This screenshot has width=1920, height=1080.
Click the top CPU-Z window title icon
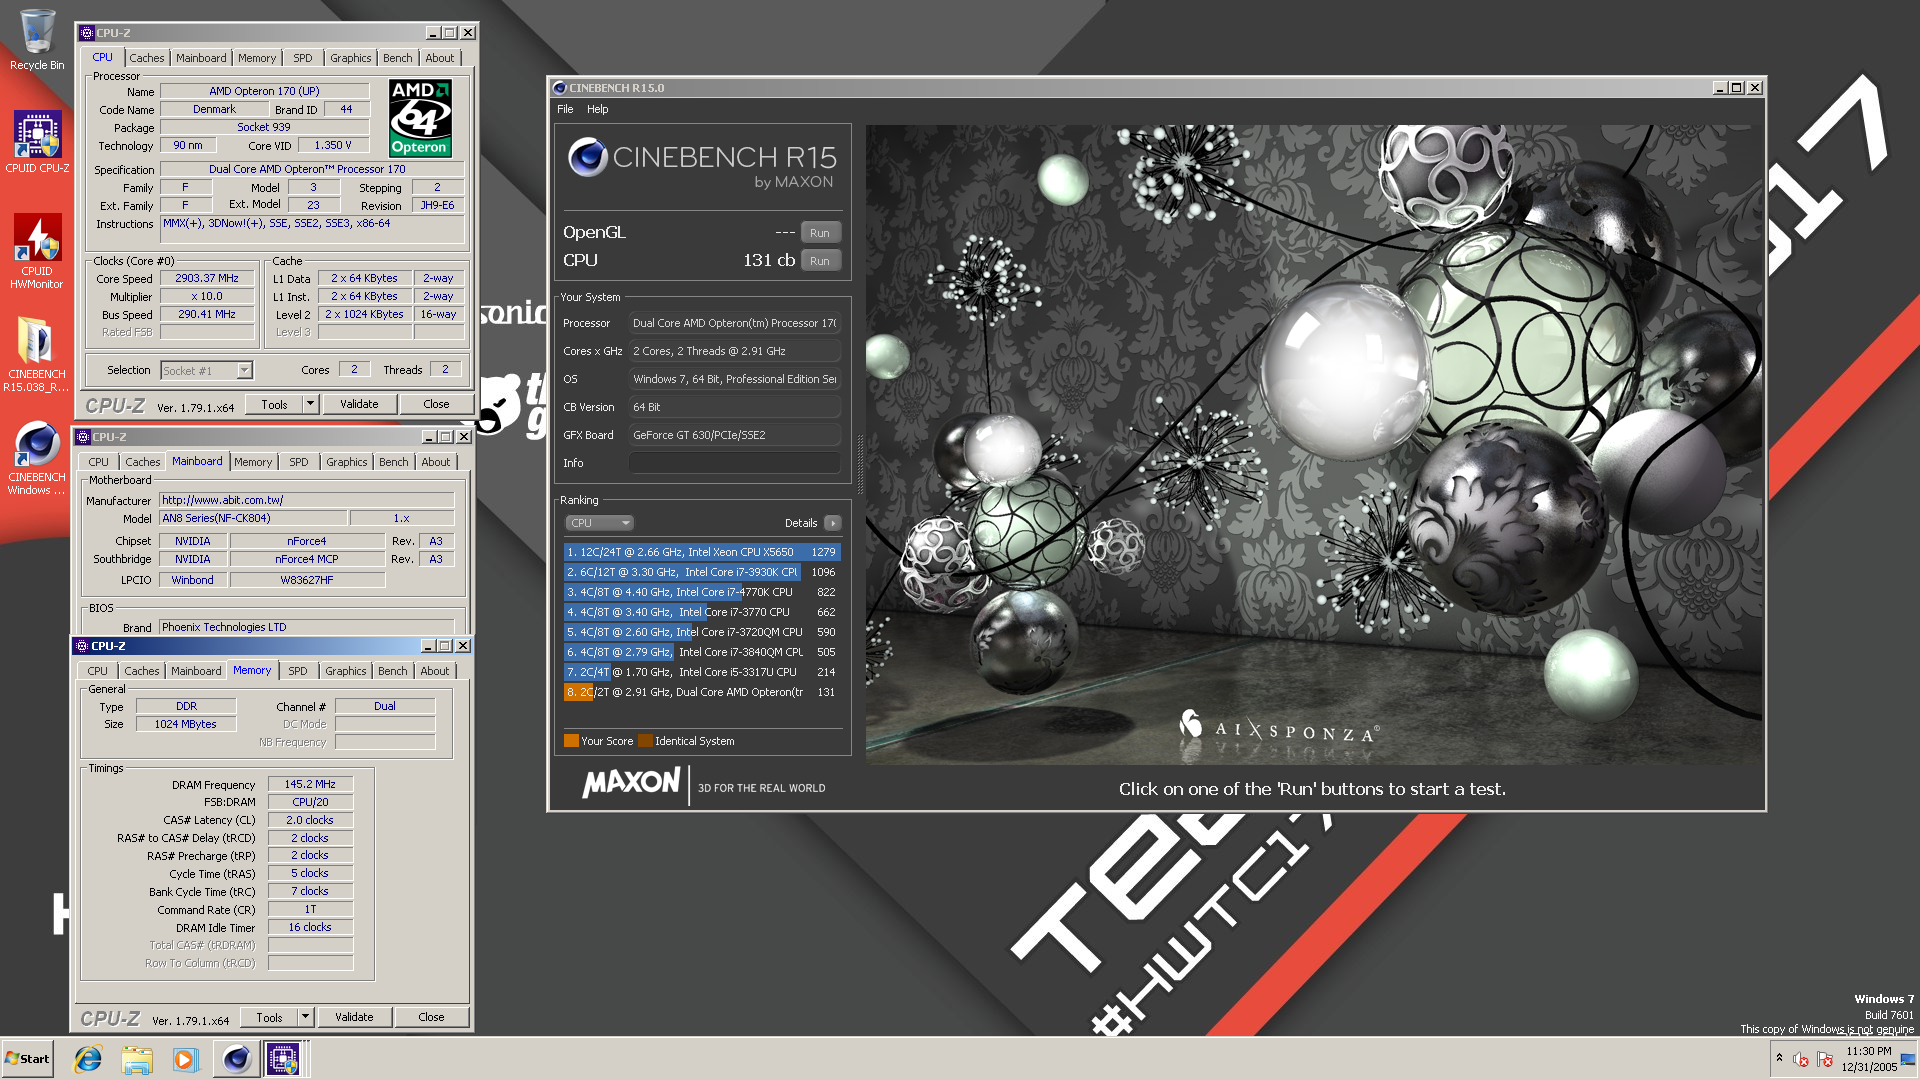pyautogui.click(x=86, y=33)
